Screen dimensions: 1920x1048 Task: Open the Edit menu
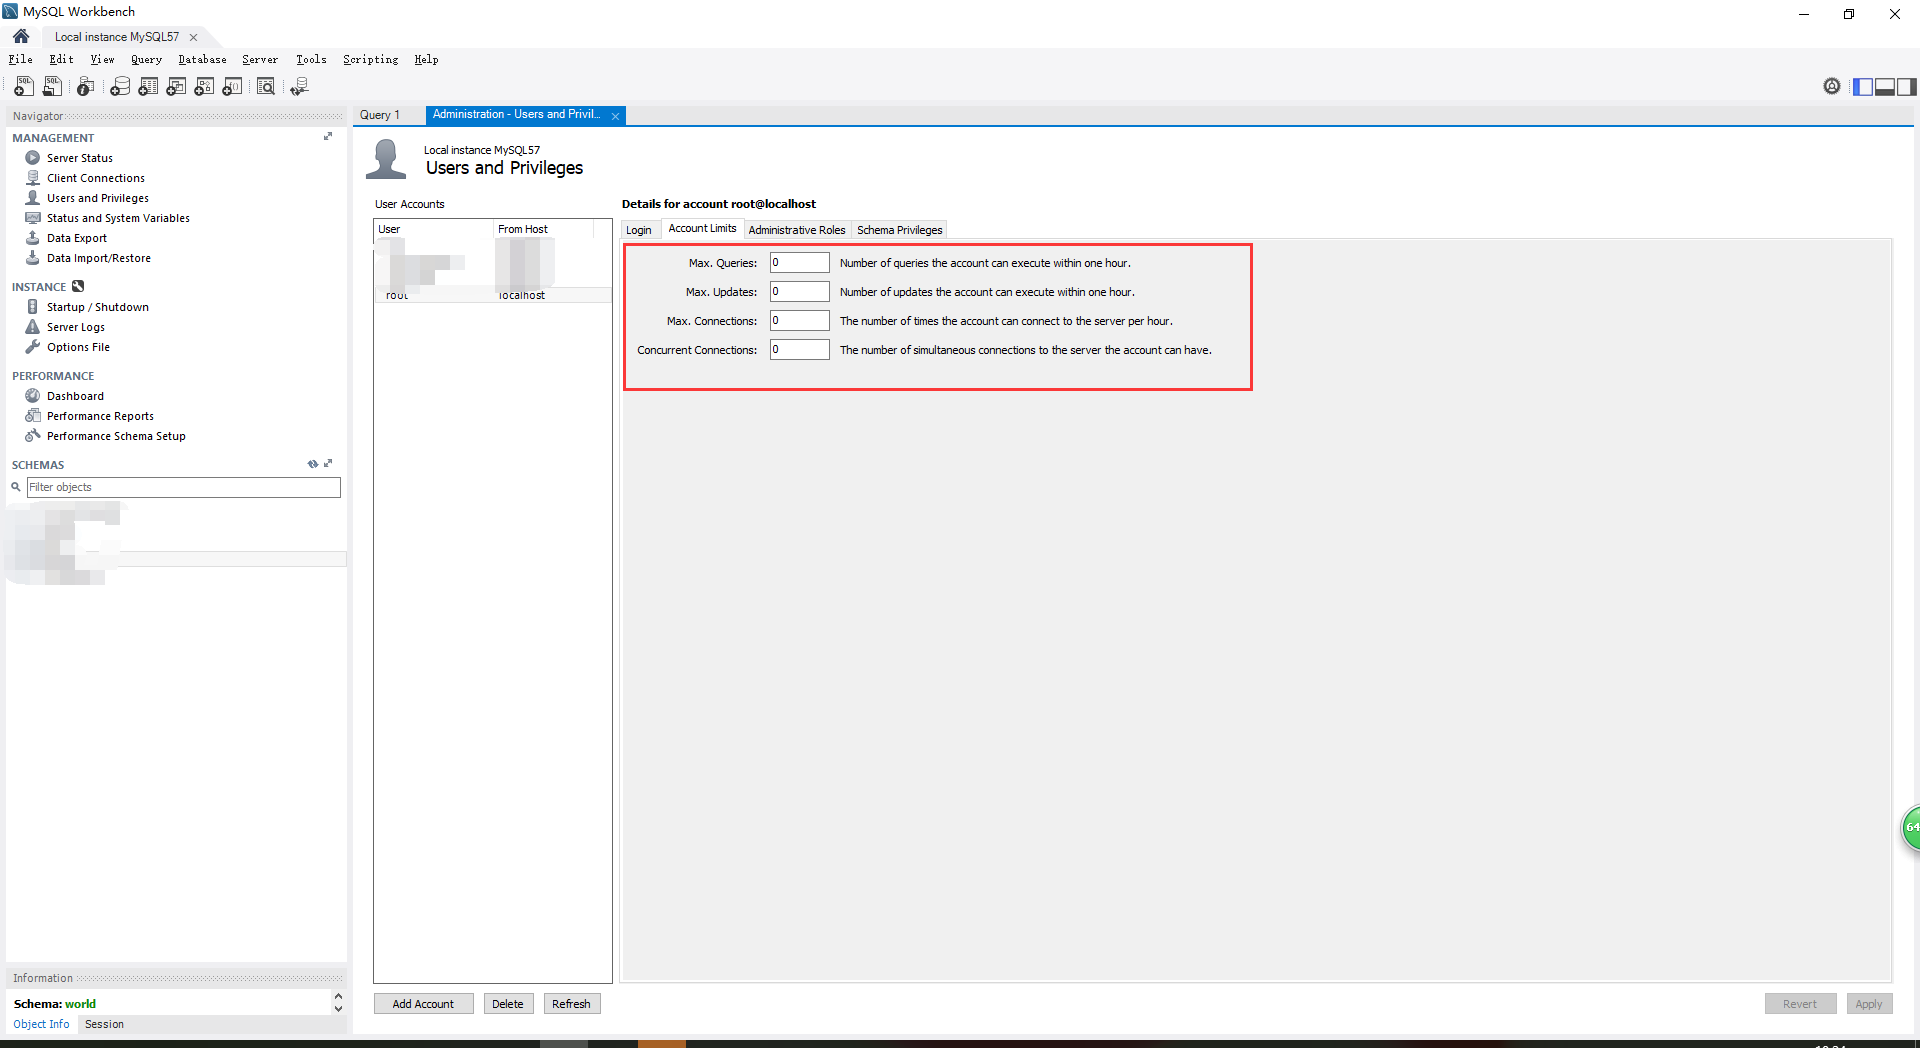pyautogui.click(x=61, y=59)
